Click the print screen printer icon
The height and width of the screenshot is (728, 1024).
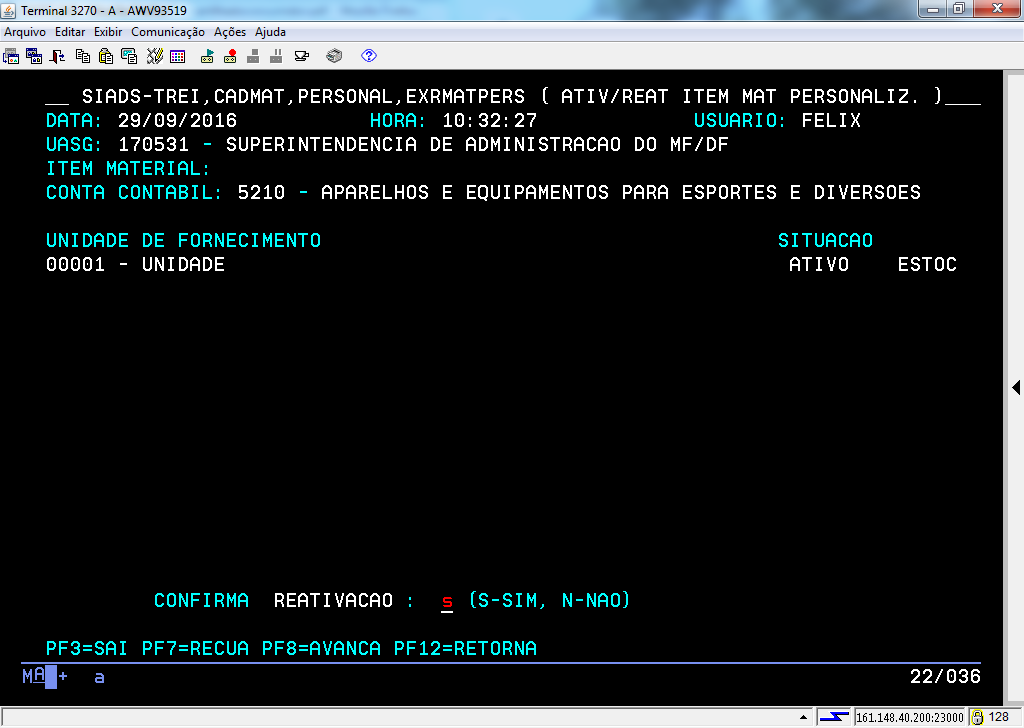click(x=334, y=56)
